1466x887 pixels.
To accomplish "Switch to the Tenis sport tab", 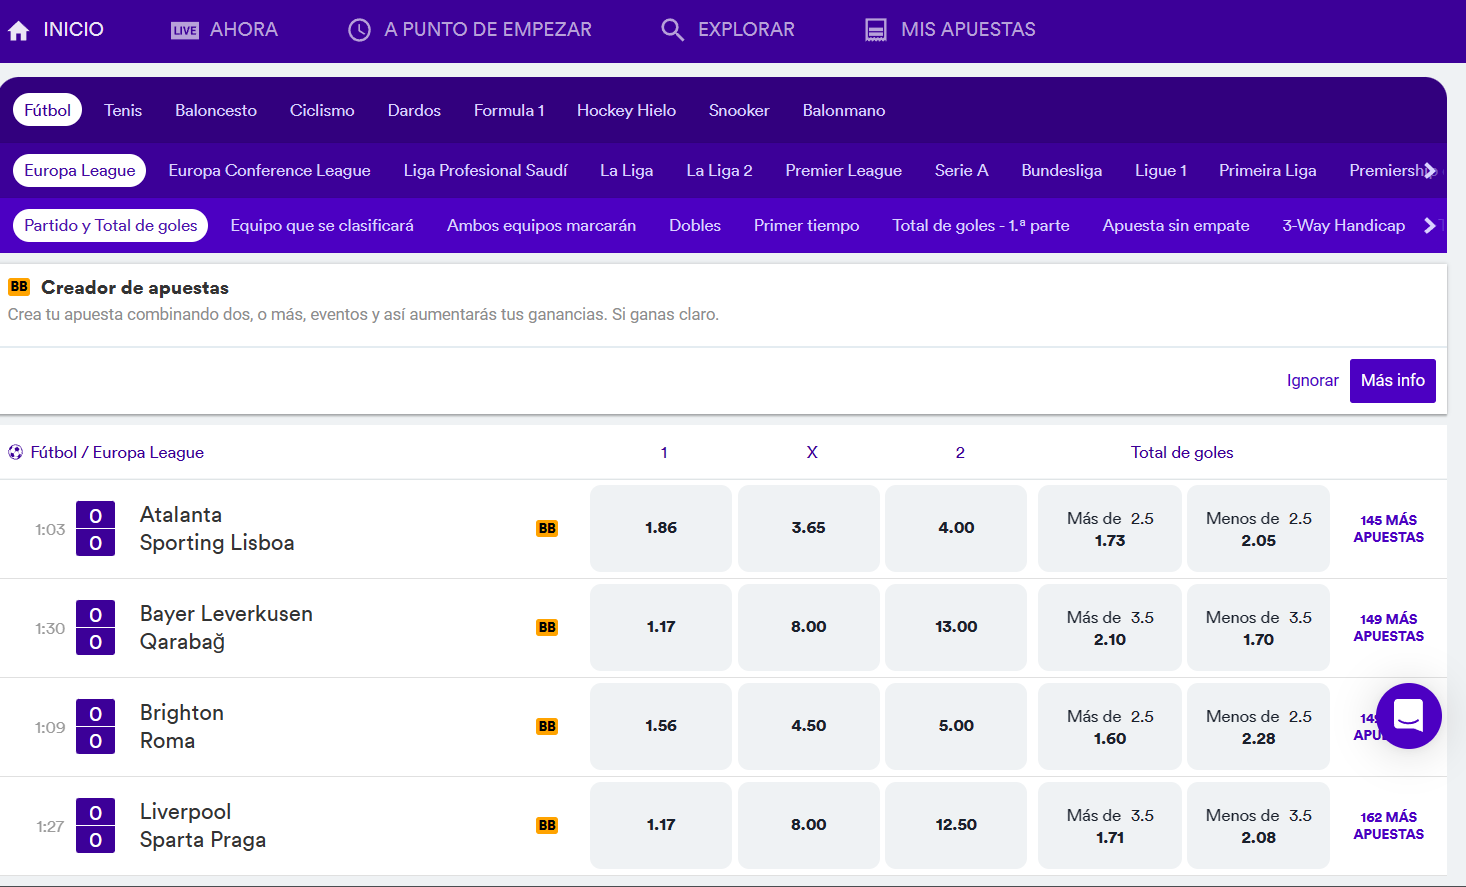I will (123, 110).
